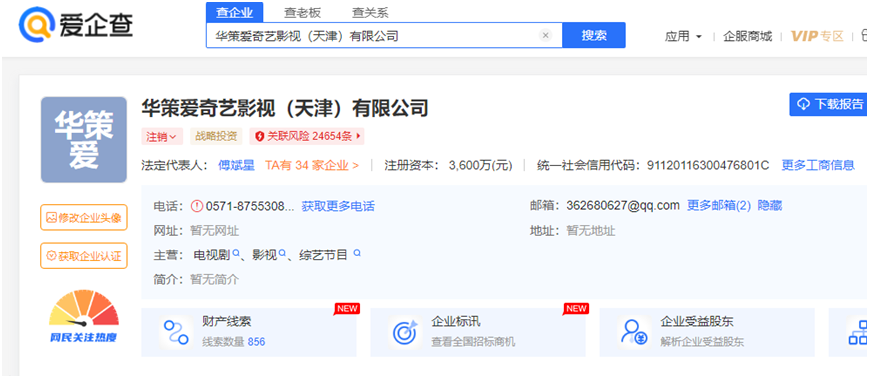Click the 搜索 button

[594, 35]
